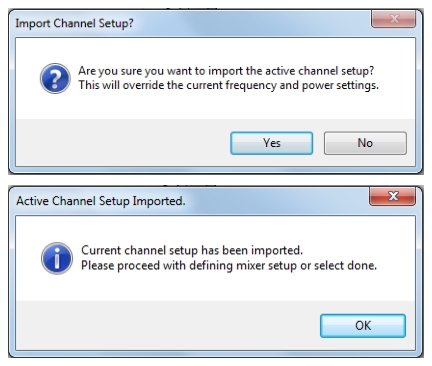
Task: Acknowledge the imported message with OK
Action: (x=363, y=326)
